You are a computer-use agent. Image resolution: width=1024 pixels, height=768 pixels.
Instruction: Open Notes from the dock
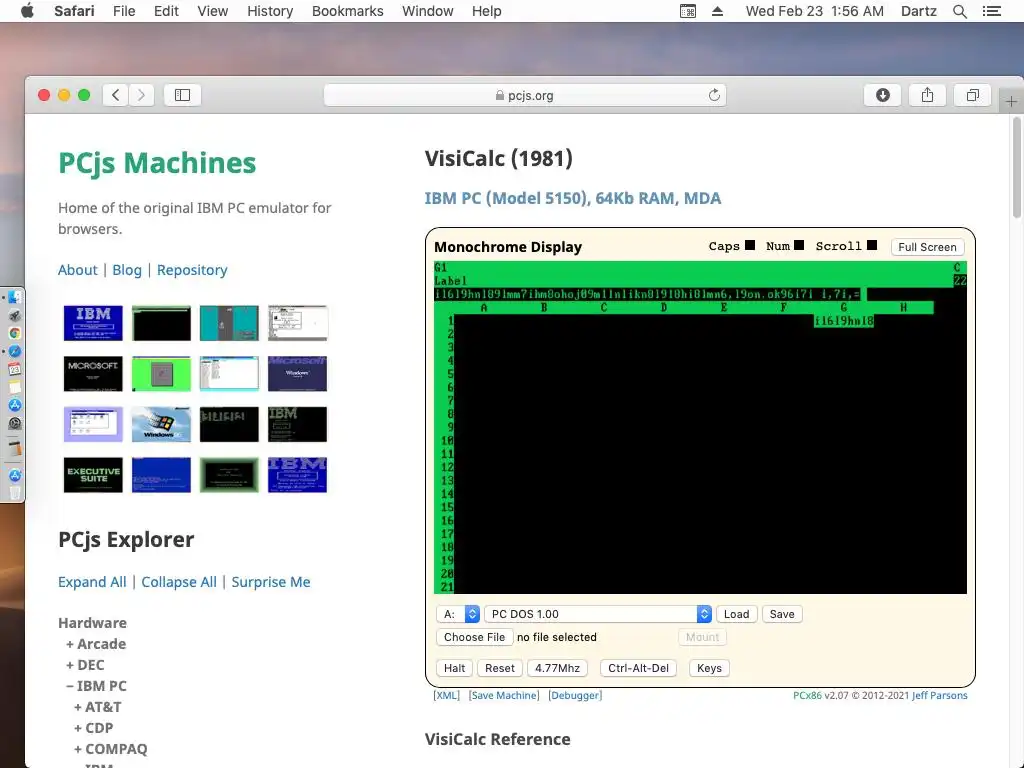(x=14, y=387)
